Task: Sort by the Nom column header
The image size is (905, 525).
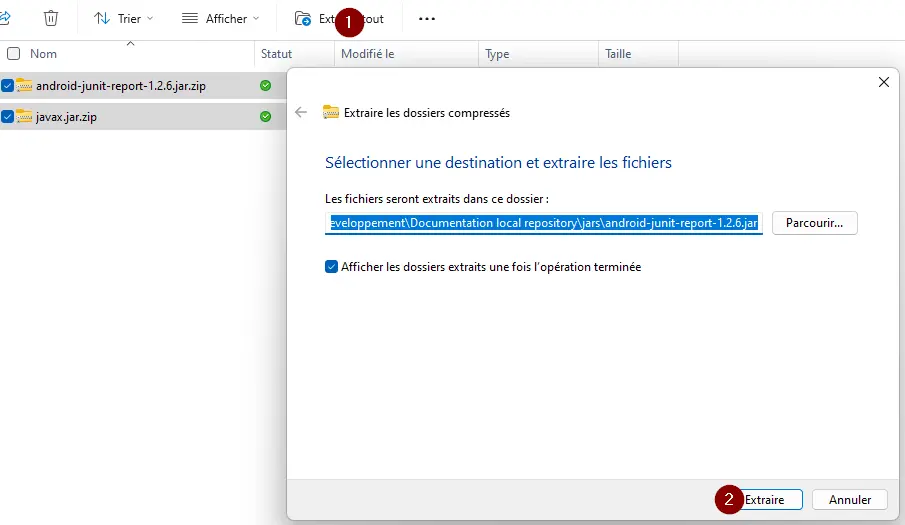Action: tap(43, 54)
